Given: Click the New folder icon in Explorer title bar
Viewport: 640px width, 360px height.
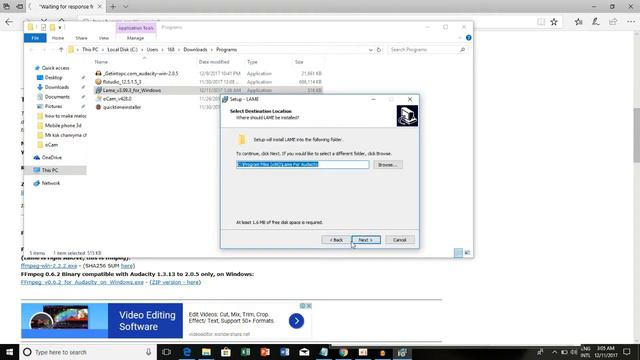Looking at the screenshot, I should click(x=52, y=28).
